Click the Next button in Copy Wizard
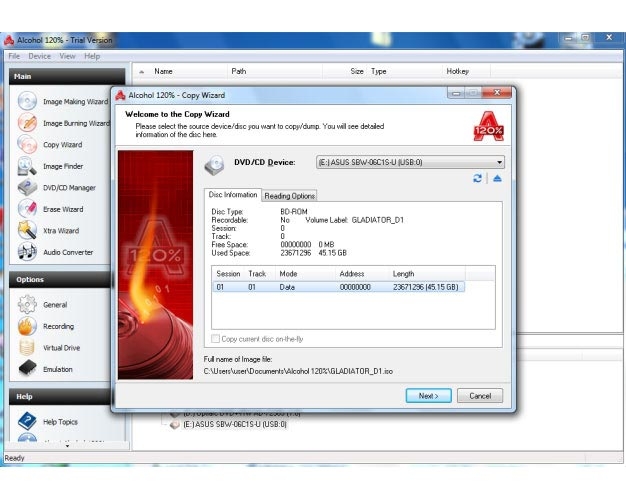This screenshot has height=500, width=626. coord(428,396)
